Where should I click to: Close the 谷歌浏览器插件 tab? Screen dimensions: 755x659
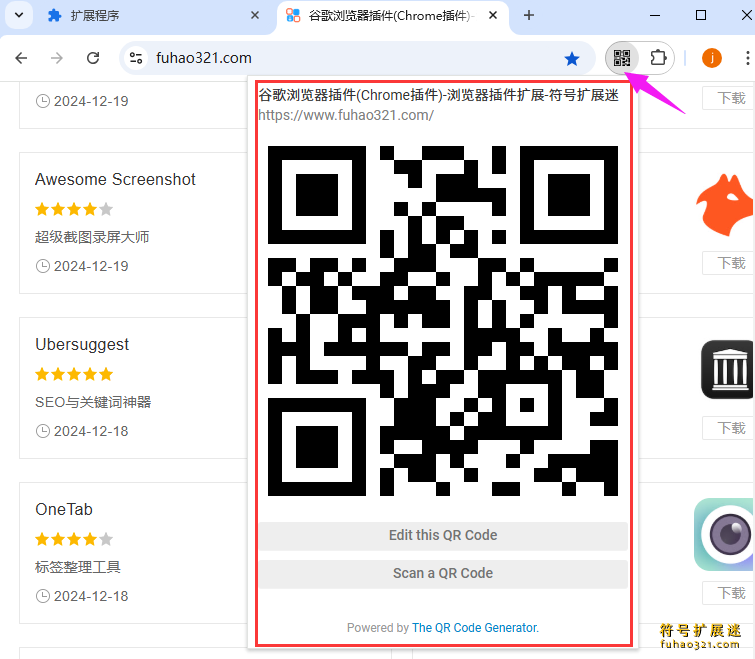493,15
